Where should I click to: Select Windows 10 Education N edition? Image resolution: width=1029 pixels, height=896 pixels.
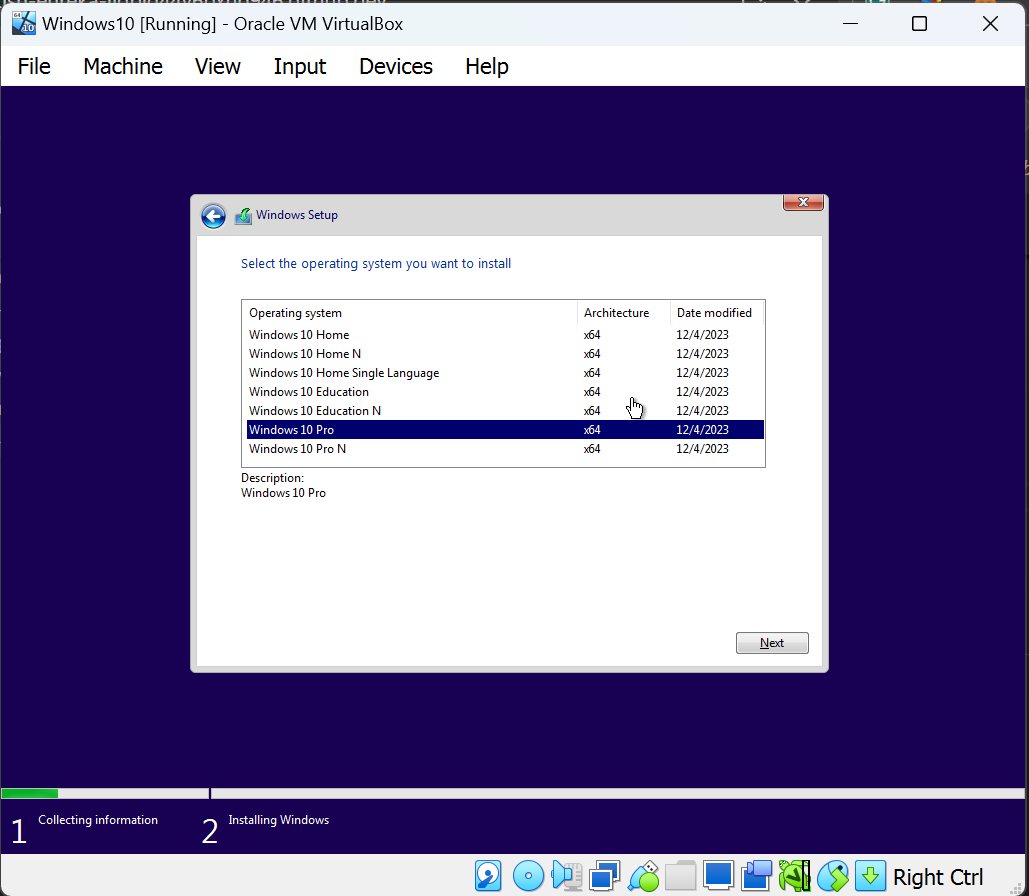coord(505,411)
